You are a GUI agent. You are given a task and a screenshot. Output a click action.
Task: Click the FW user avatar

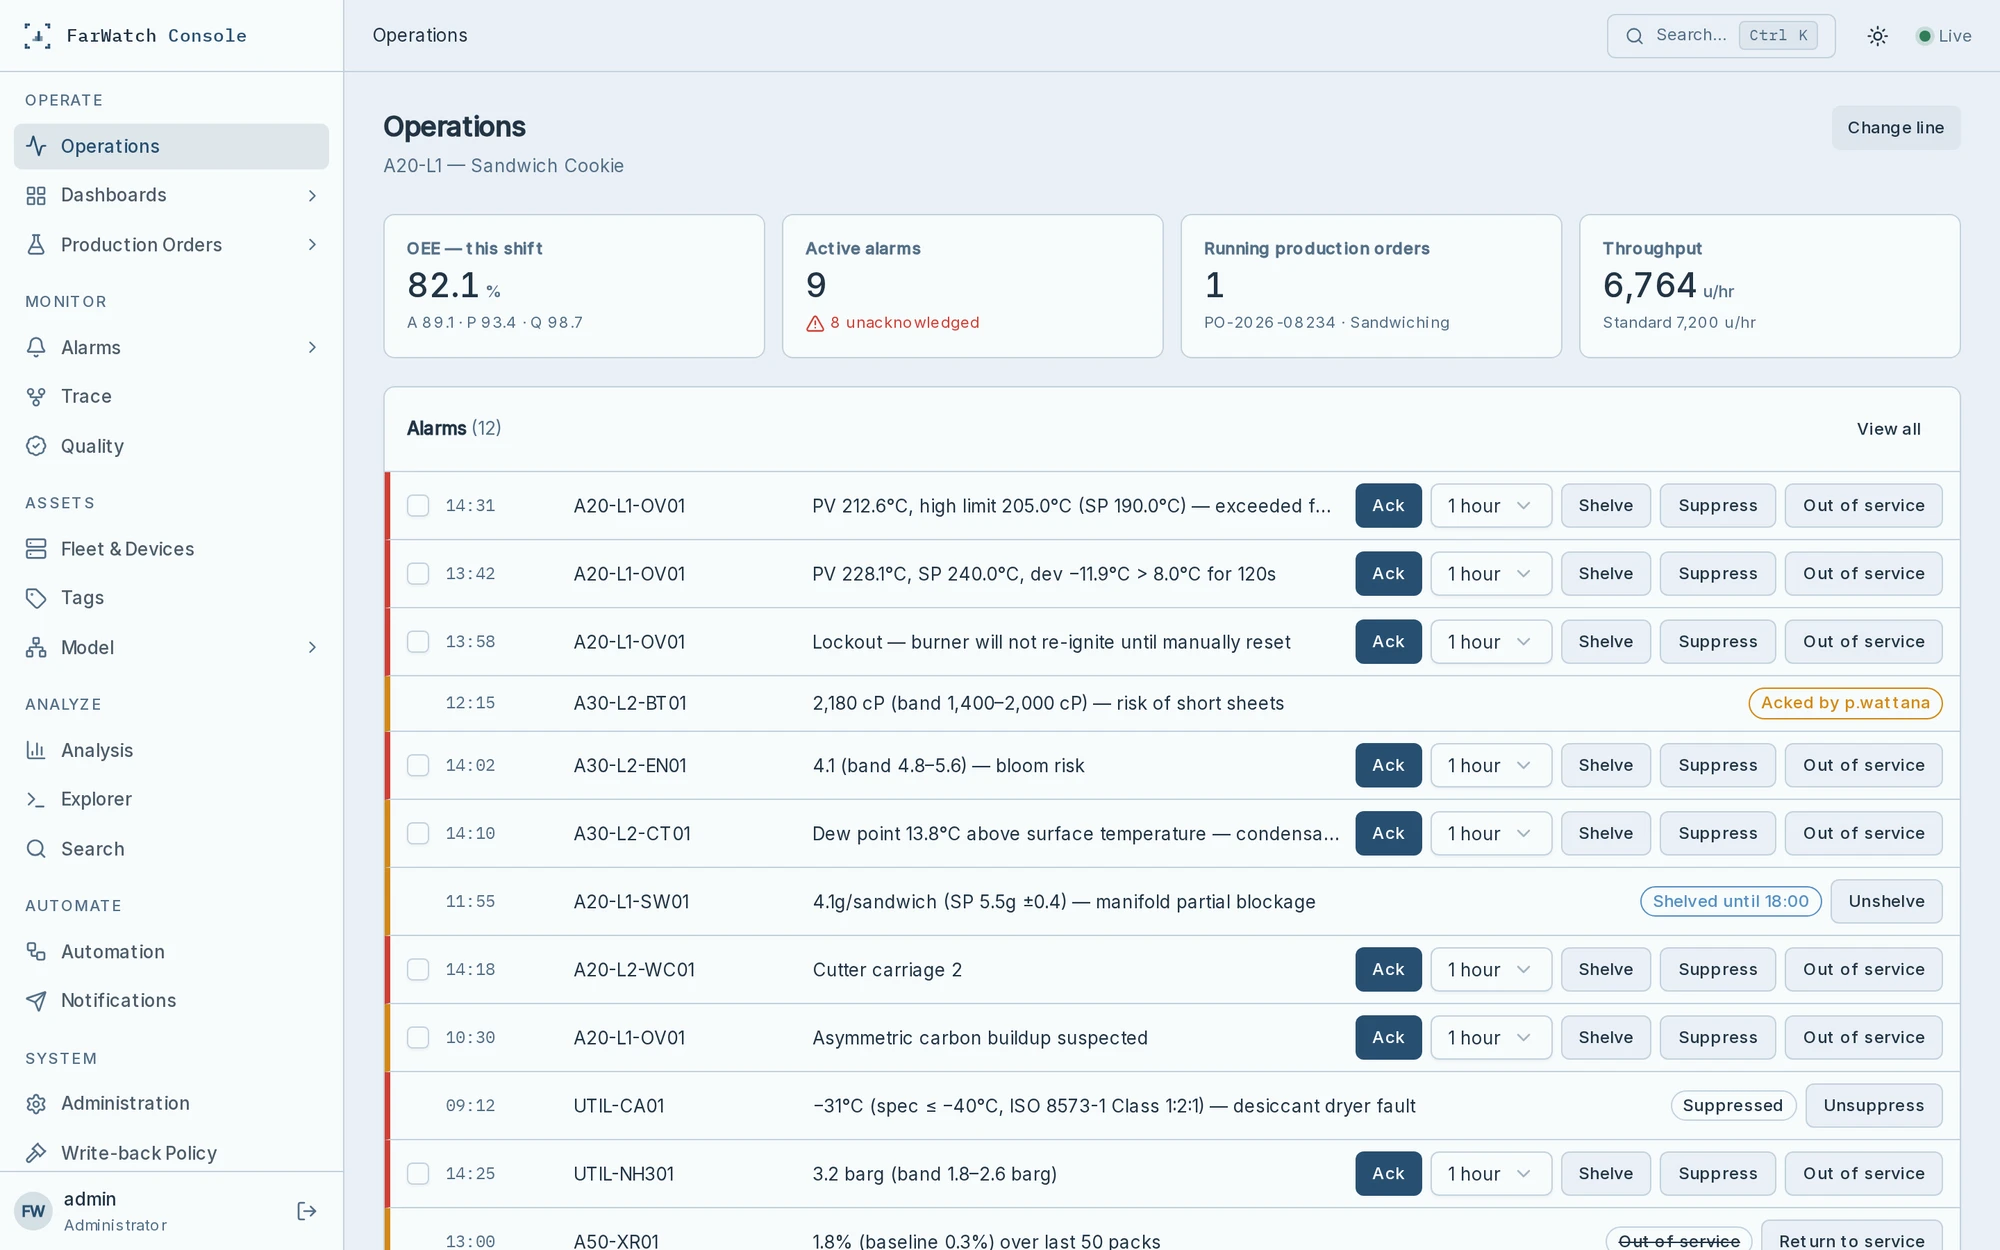33,1211
